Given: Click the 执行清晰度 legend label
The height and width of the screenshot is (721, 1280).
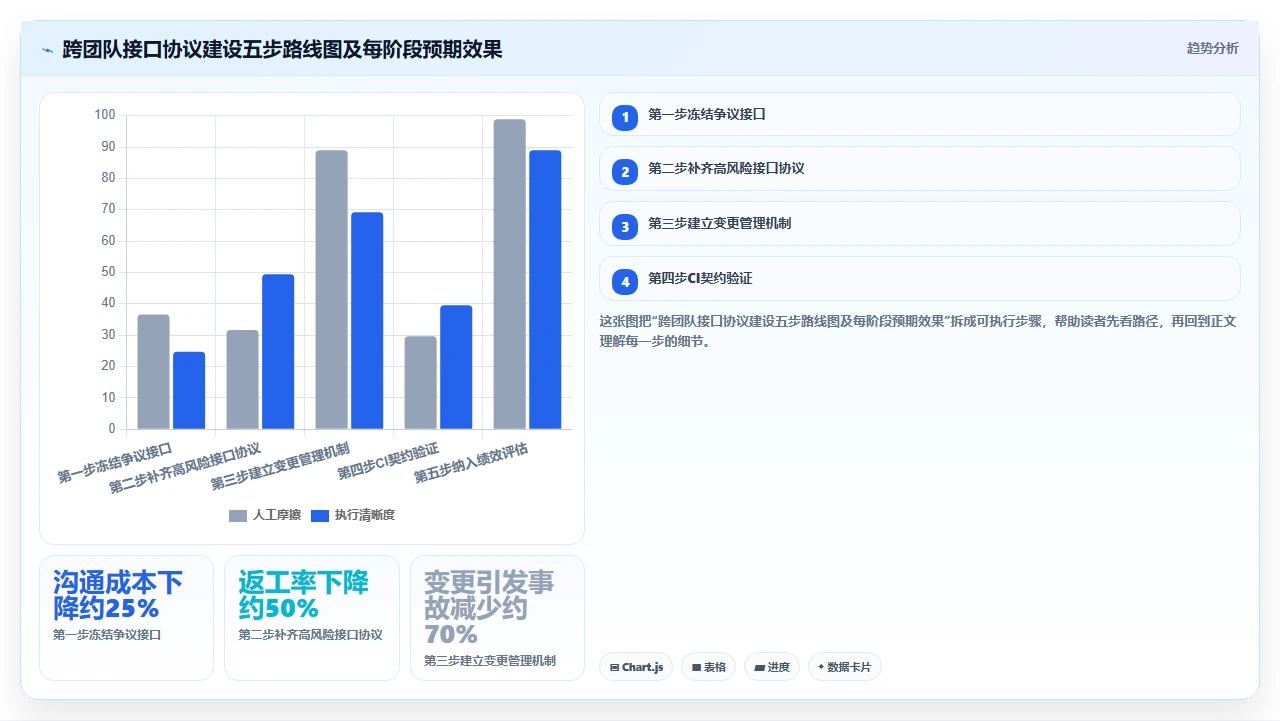Looking at the screenshot, I should point(365,515).
